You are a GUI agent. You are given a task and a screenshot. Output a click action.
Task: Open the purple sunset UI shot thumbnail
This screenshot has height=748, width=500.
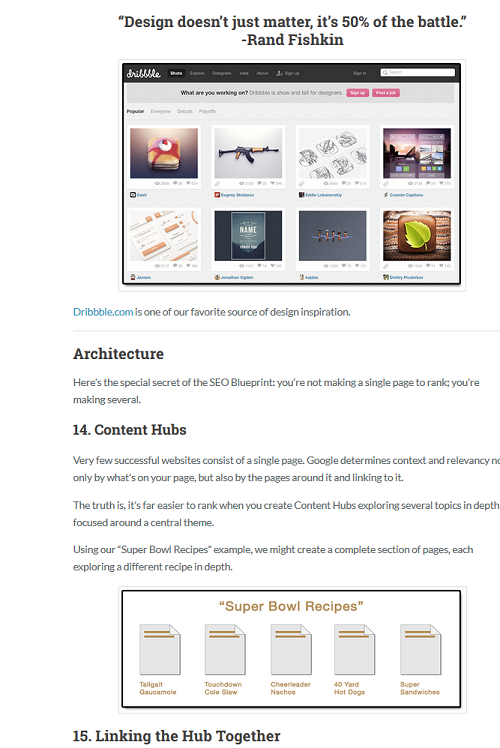(417, 153)
